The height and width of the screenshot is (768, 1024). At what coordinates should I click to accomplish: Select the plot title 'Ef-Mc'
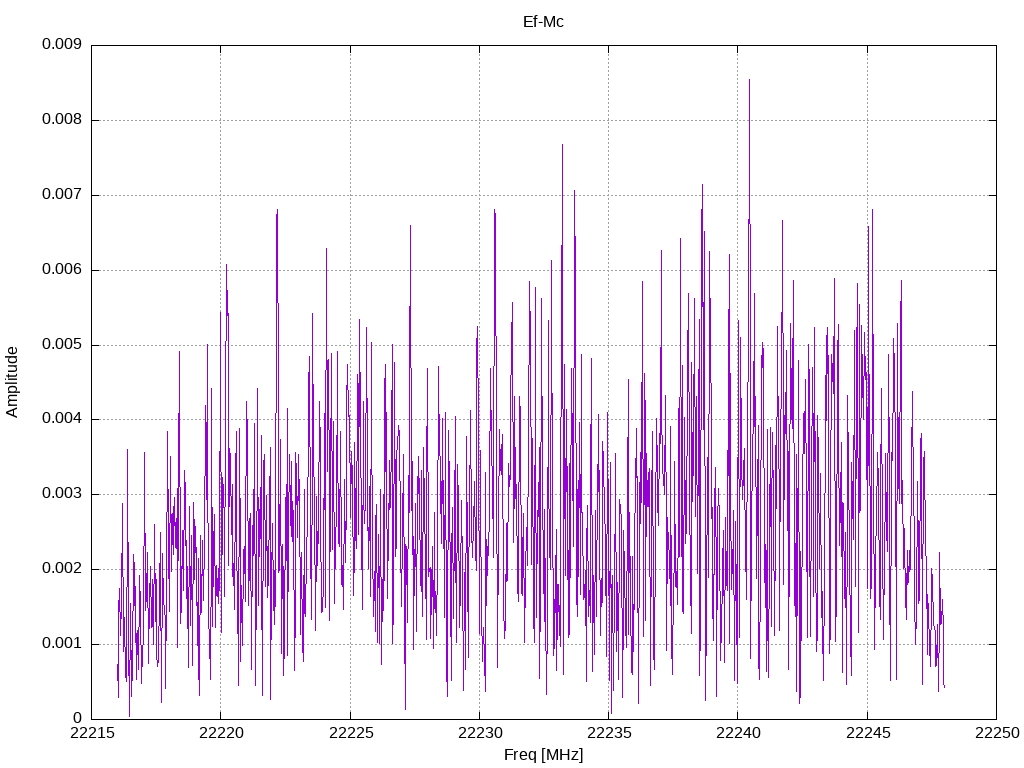coord(543,22)
